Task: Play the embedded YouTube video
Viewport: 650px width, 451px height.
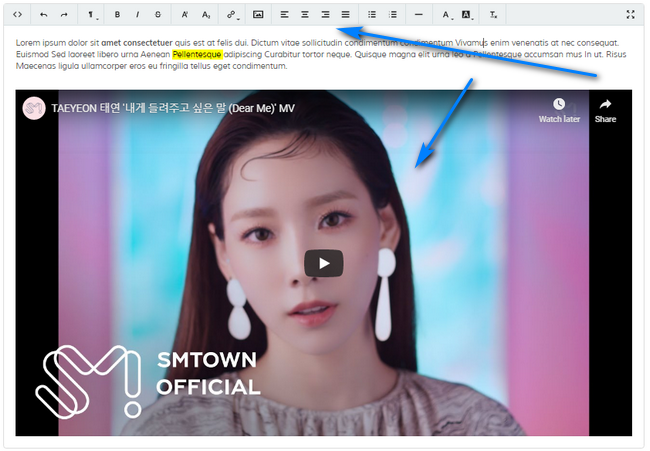Action: 324,263
